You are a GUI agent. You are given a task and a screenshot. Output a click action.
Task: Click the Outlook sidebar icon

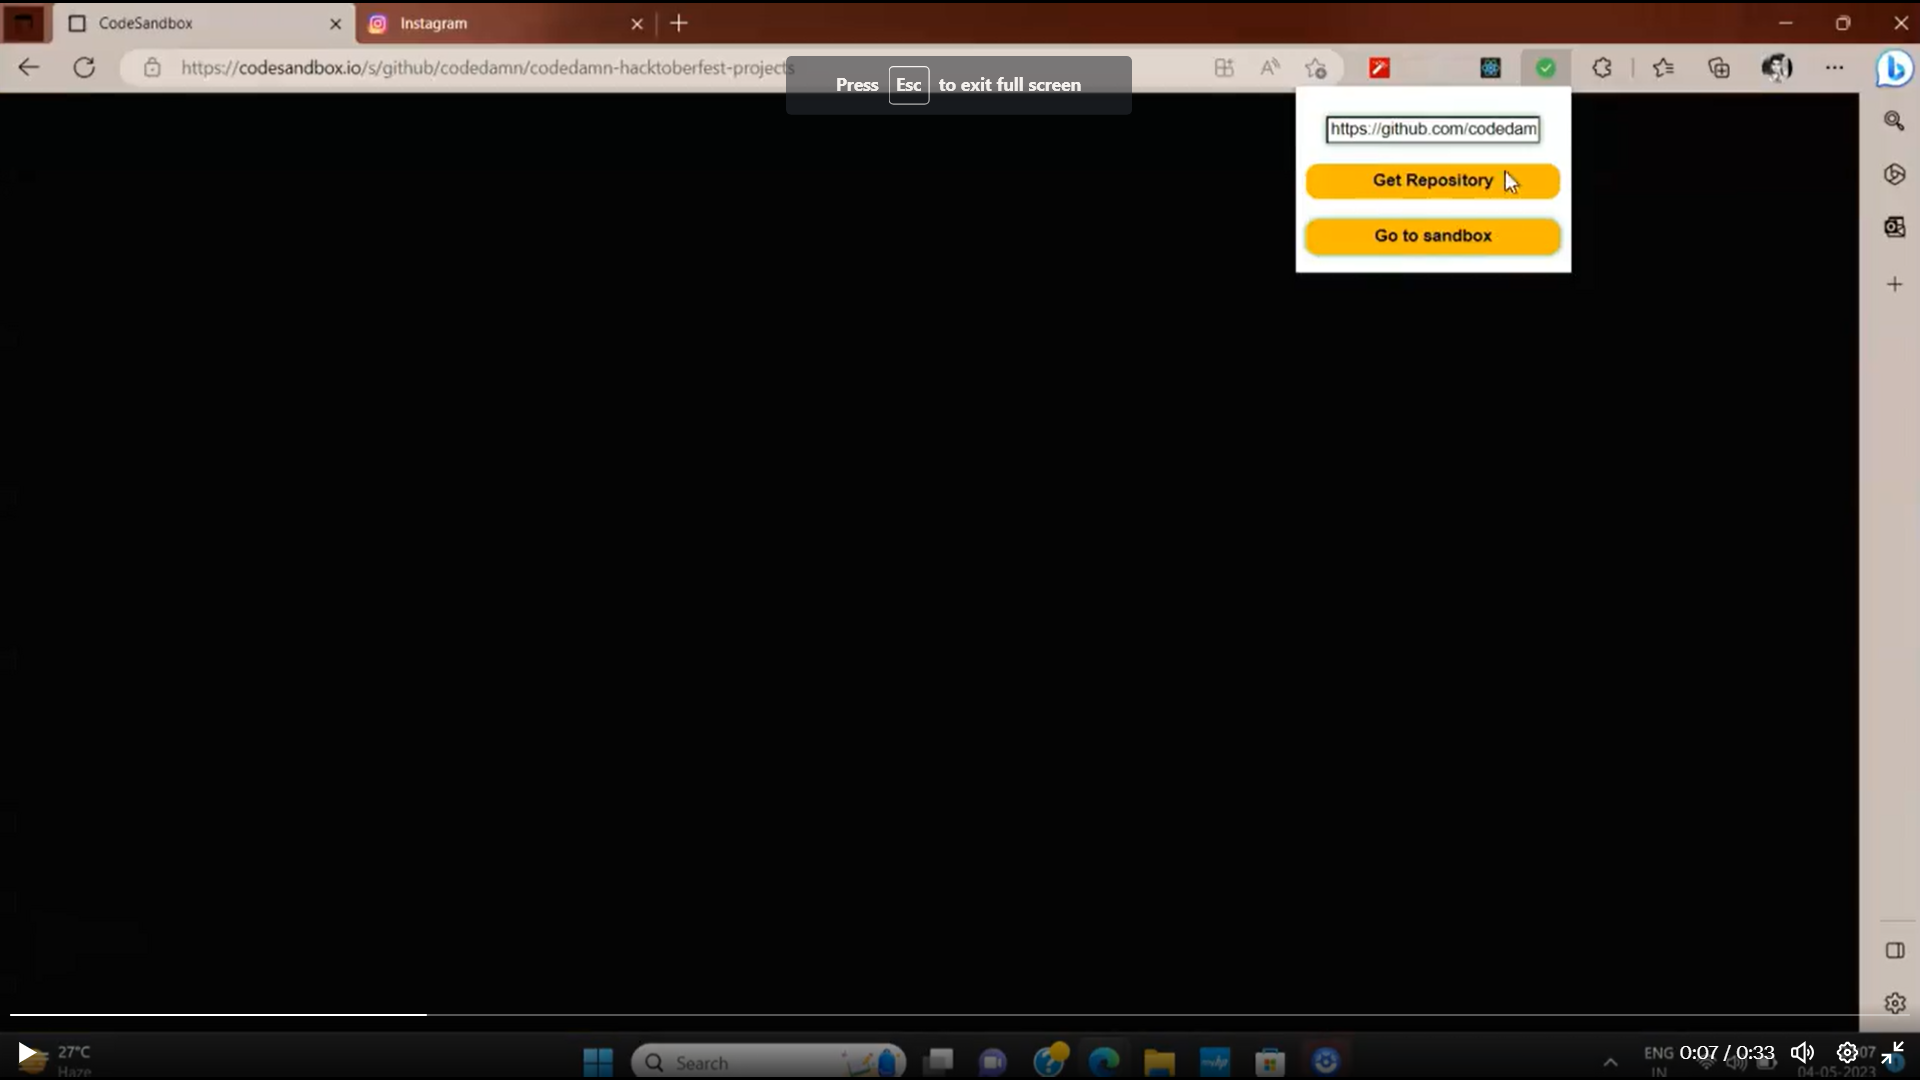1895,227
